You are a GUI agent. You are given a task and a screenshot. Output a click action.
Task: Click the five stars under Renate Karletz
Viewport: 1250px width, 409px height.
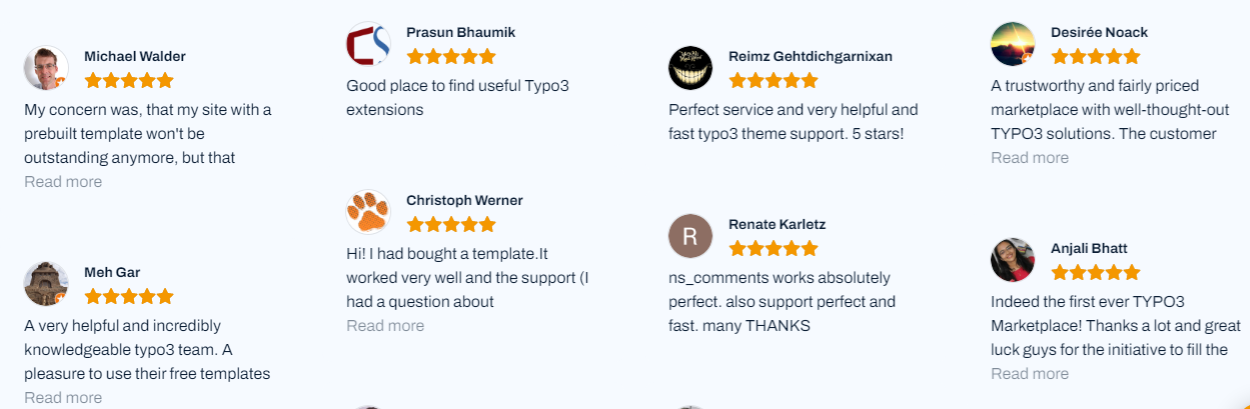tap(773, 248)
